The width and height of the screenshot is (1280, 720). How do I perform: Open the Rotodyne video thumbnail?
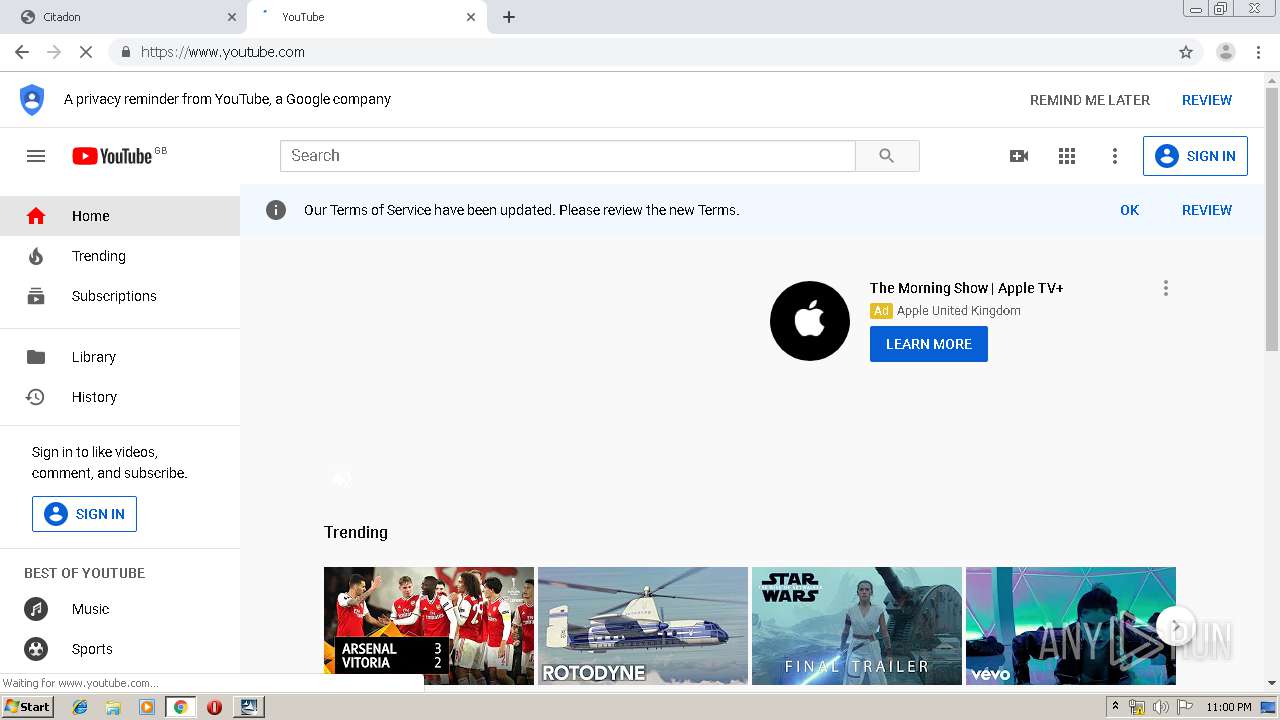point(643,626)
